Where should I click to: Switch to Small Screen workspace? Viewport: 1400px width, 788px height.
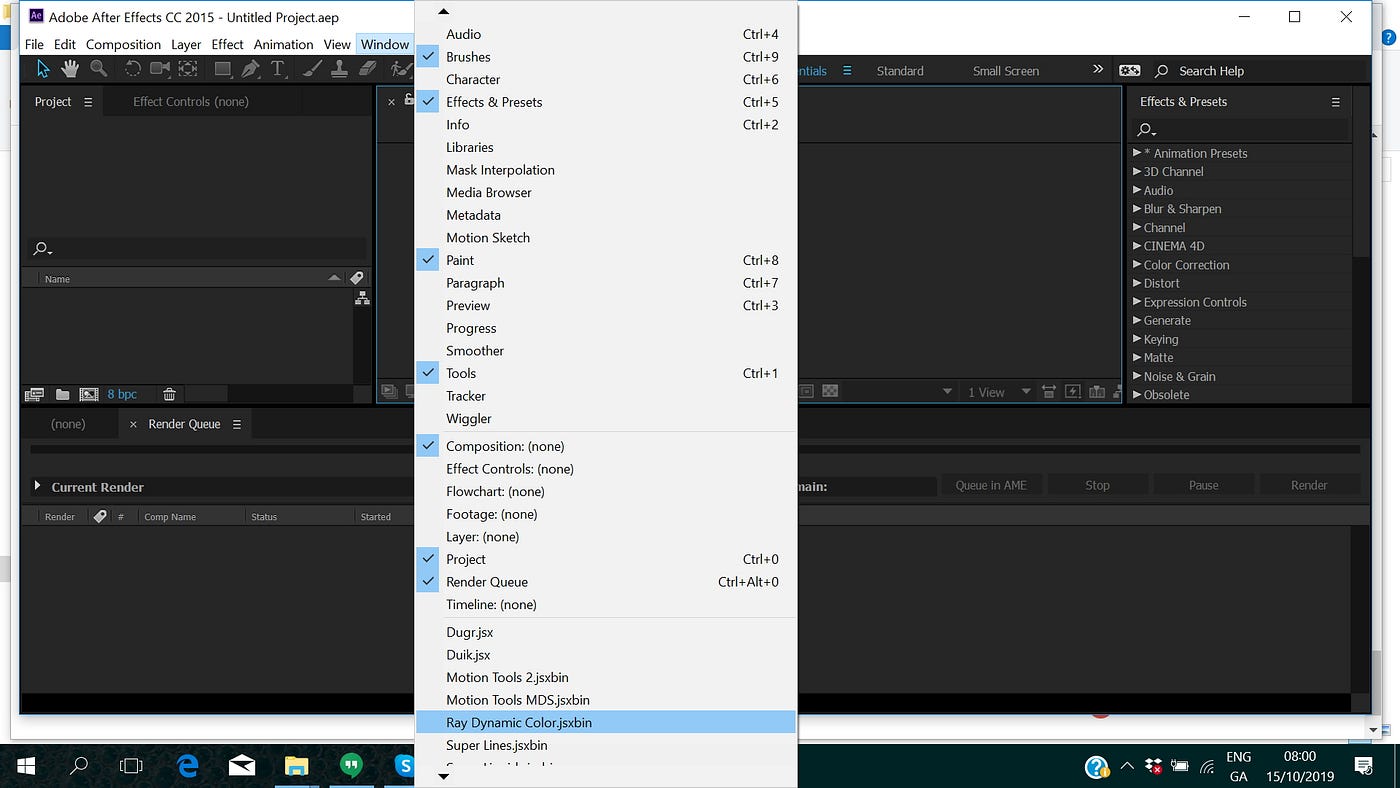[1006, 71]
